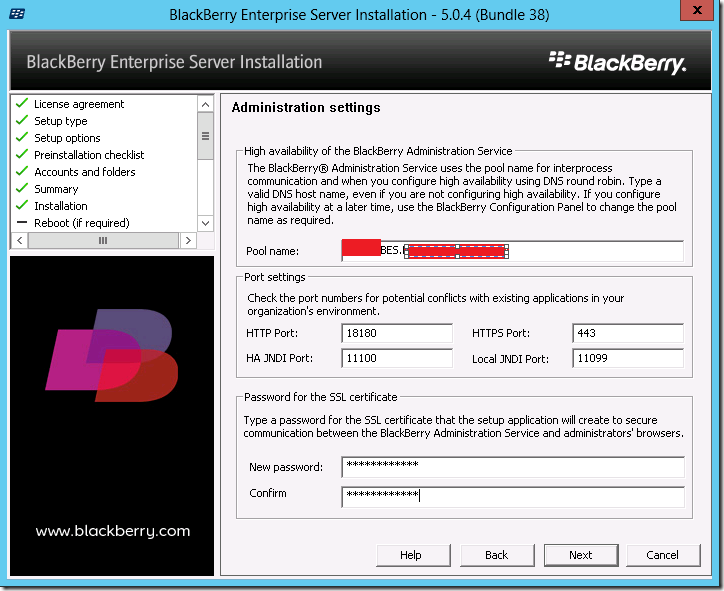The height and width of the screenshot is (591, 724).
Task: Open Help for administration settings
Action: (413, 555)
